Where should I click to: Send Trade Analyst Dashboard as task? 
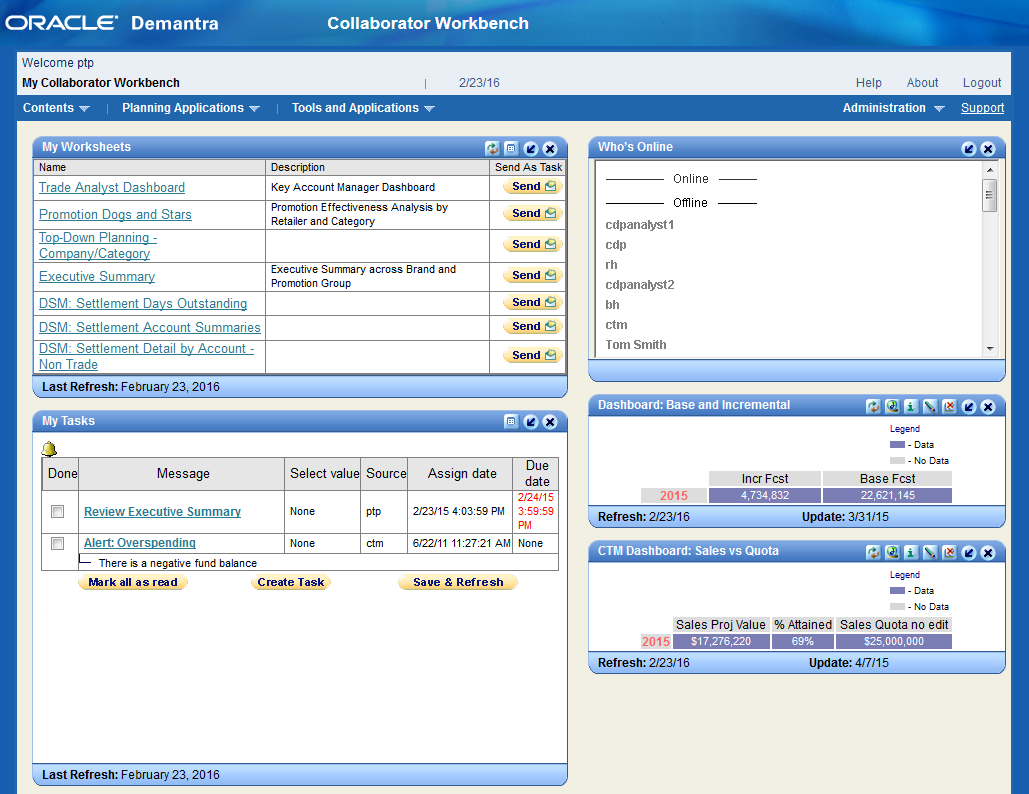pyautogui.click(x=534, y=186)
